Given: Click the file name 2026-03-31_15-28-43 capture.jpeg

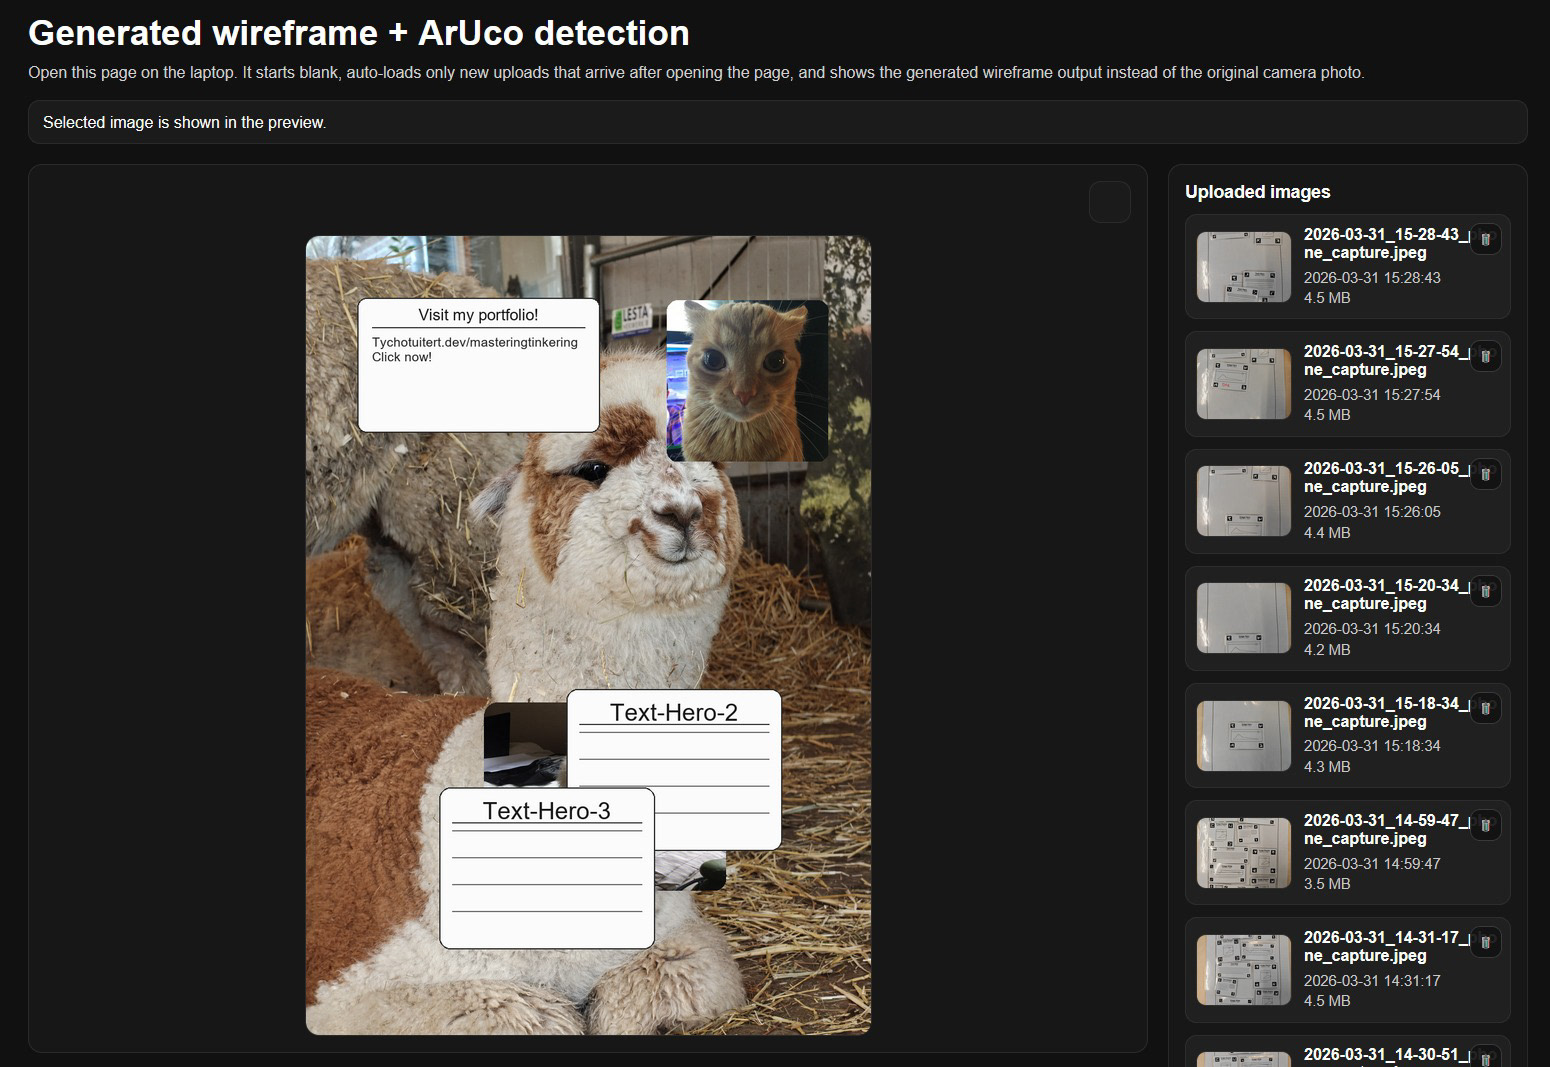Looking at the screenshot, I should tap(1386, 243).
